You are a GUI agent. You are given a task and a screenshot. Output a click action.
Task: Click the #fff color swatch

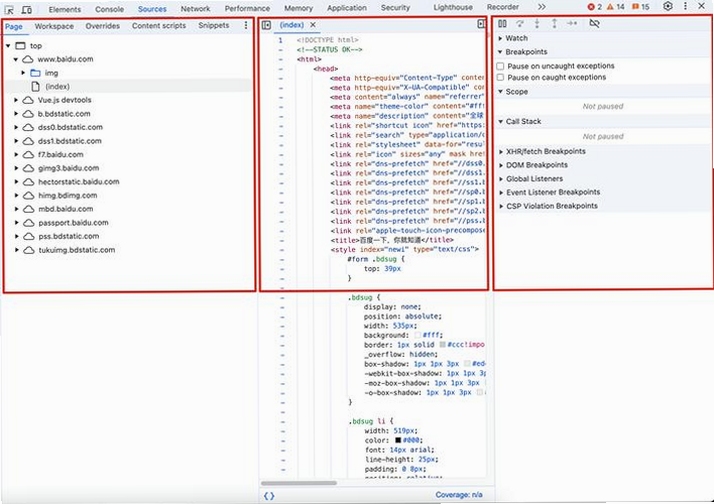click(417, 336)
